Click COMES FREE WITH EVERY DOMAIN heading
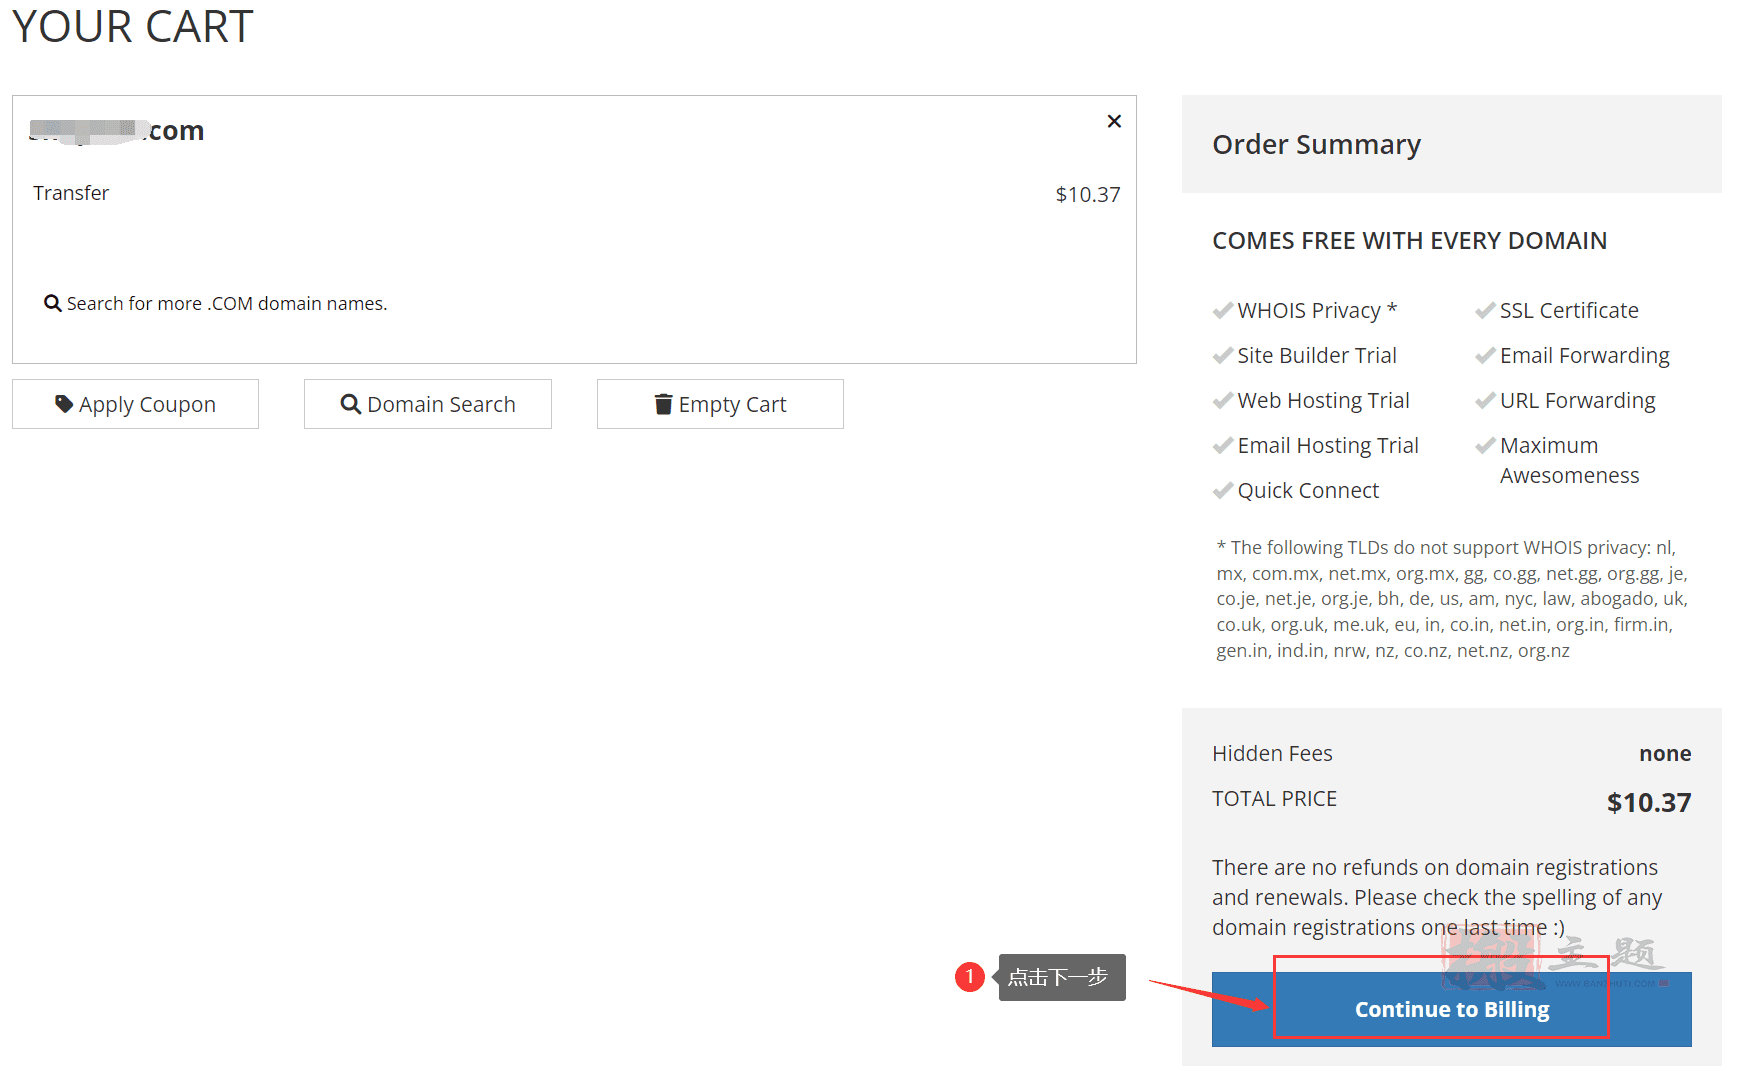Screen dimensions: 1754x1066 pyautogui.click(x=1410, y=240)
